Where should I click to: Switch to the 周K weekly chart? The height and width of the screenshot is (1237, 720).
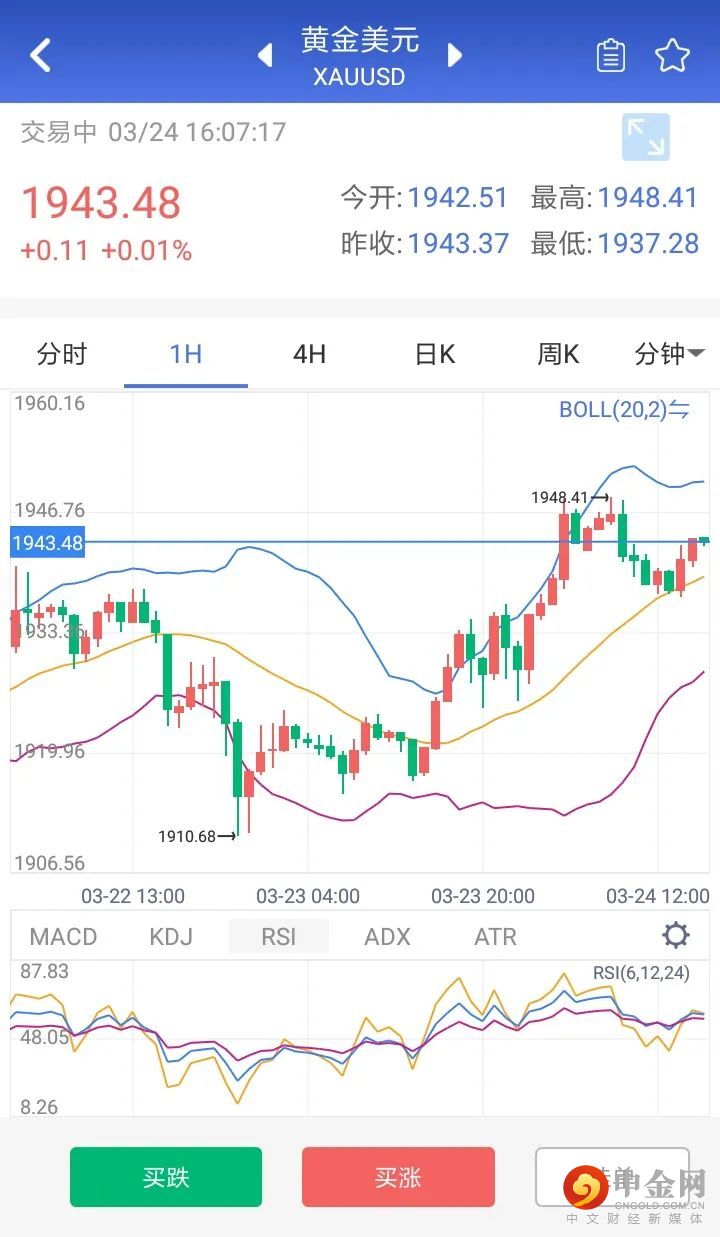coord(558,354)
